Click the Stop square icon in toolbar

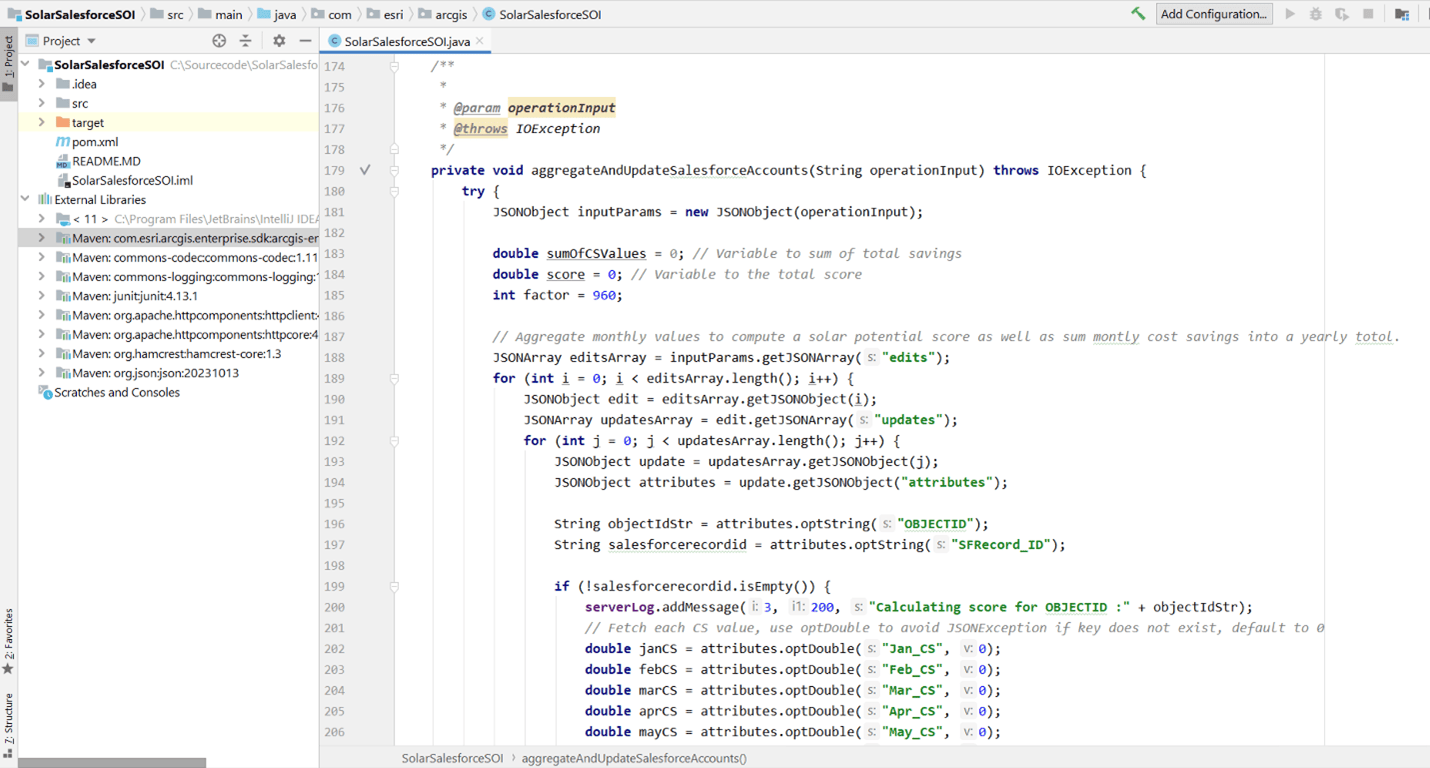[x=1368, y=14]
